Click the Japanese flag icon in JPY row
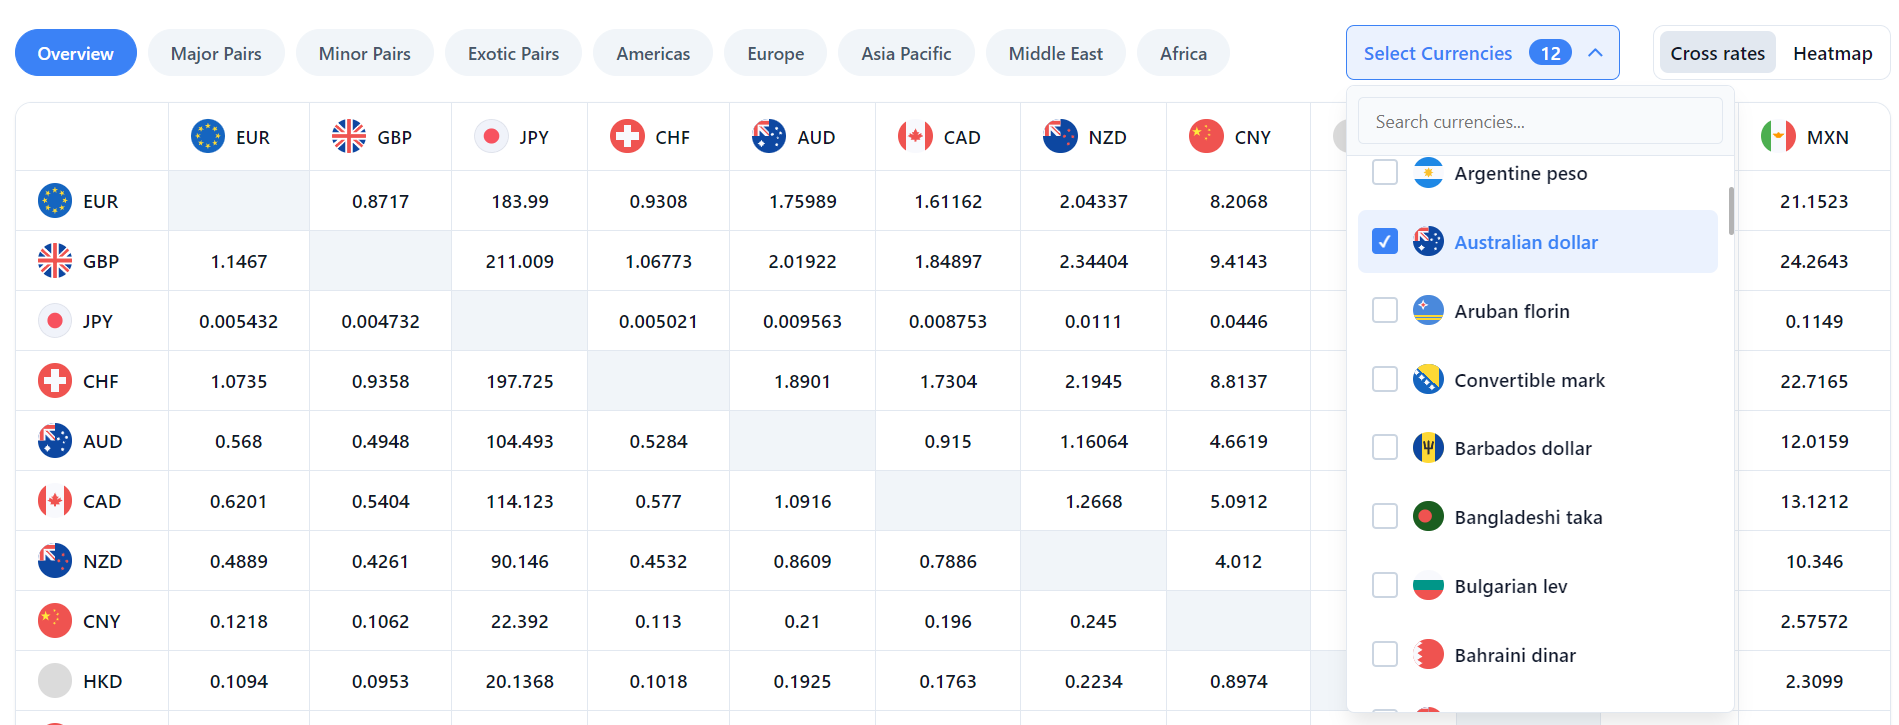This screenshot has height=725, width=1899. [x=55, y=320]
